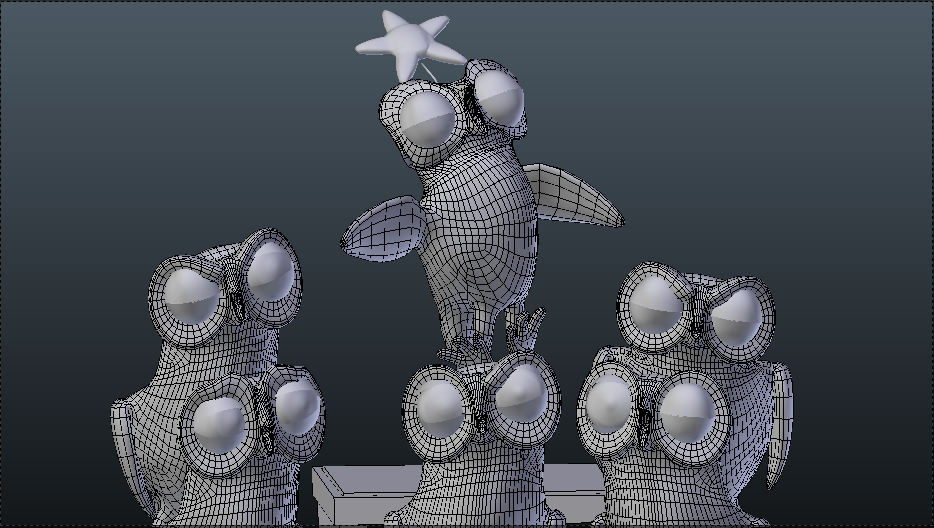This screenshot has height=528, width=934.
Task: Click the bottom center owl's right eye
Action: tap(520, 395)
